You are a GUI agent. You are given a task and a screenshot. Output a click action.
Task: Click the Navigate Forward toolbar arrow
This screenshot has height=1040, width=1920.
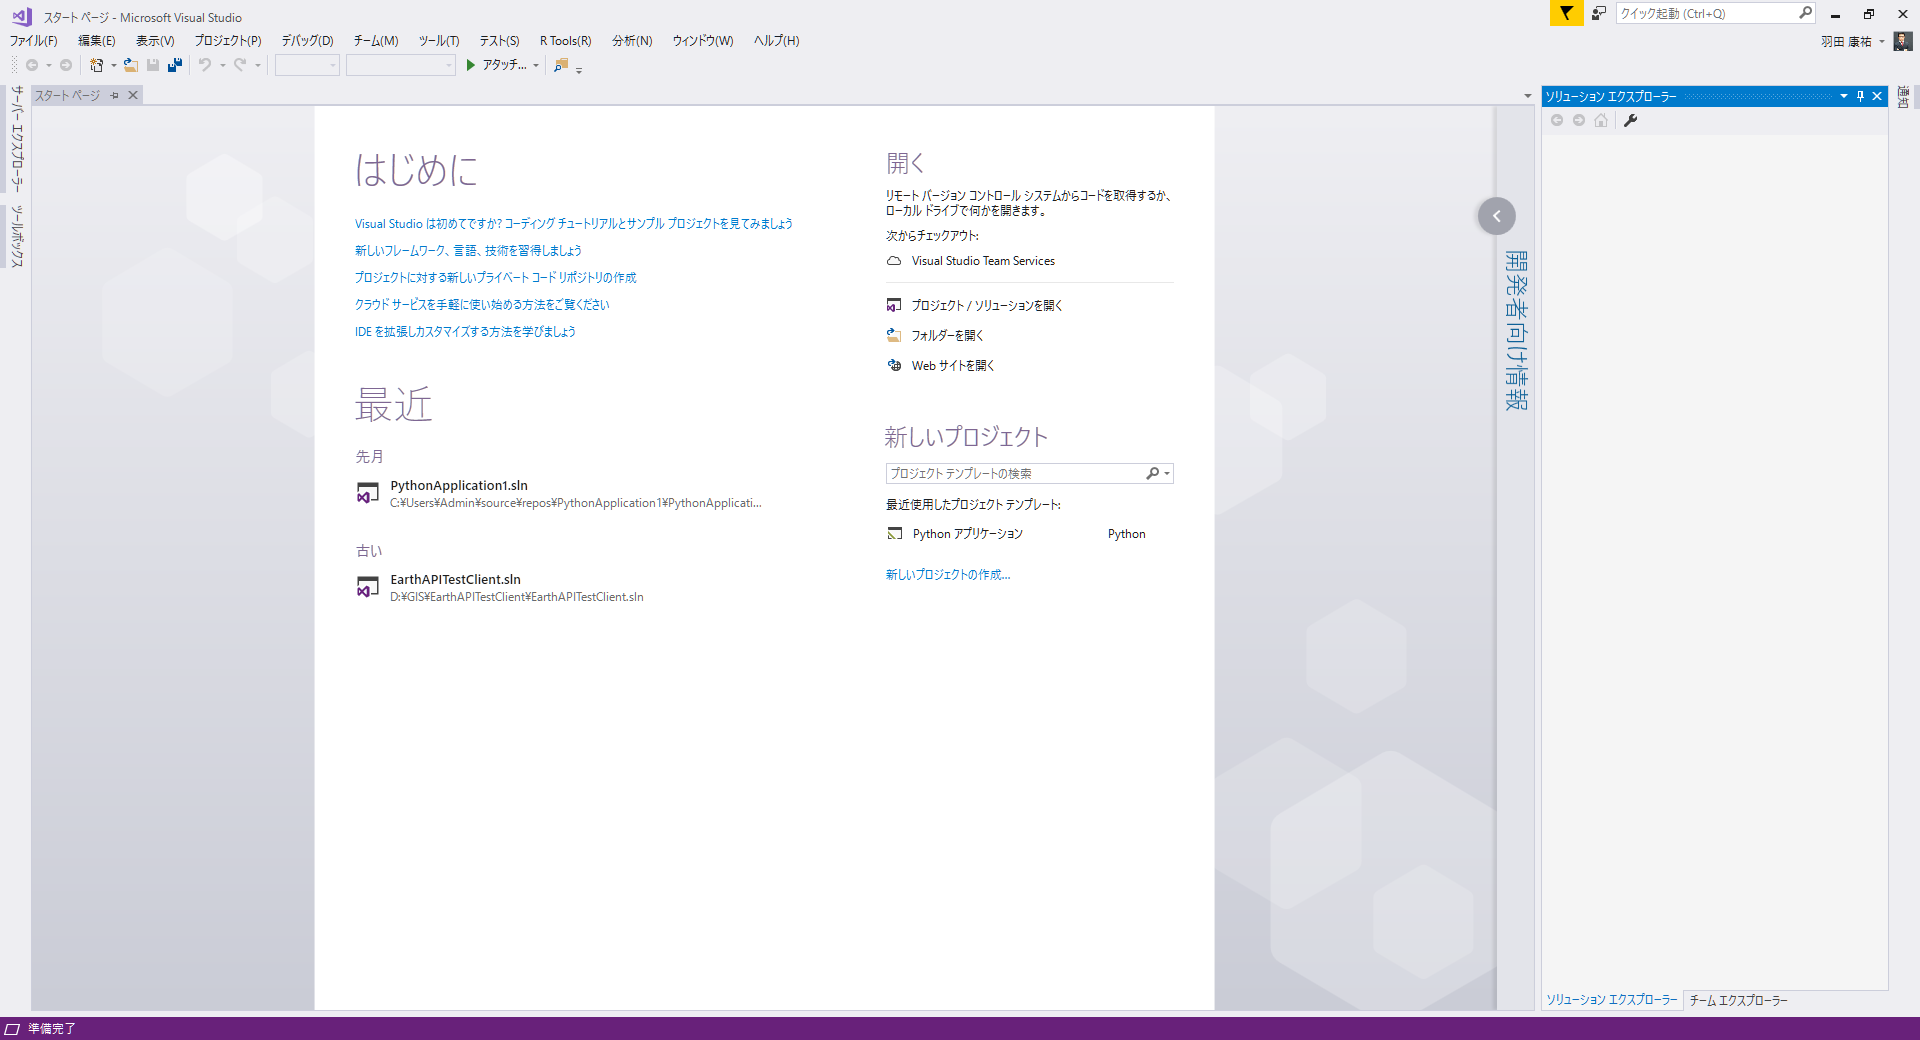click(x=66, y=65)
